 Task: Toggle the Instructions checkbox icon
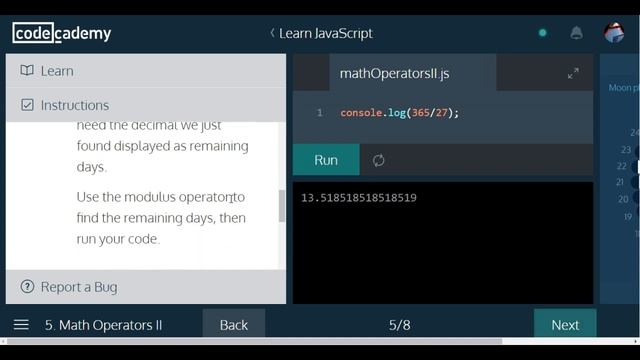coord(27,105)
